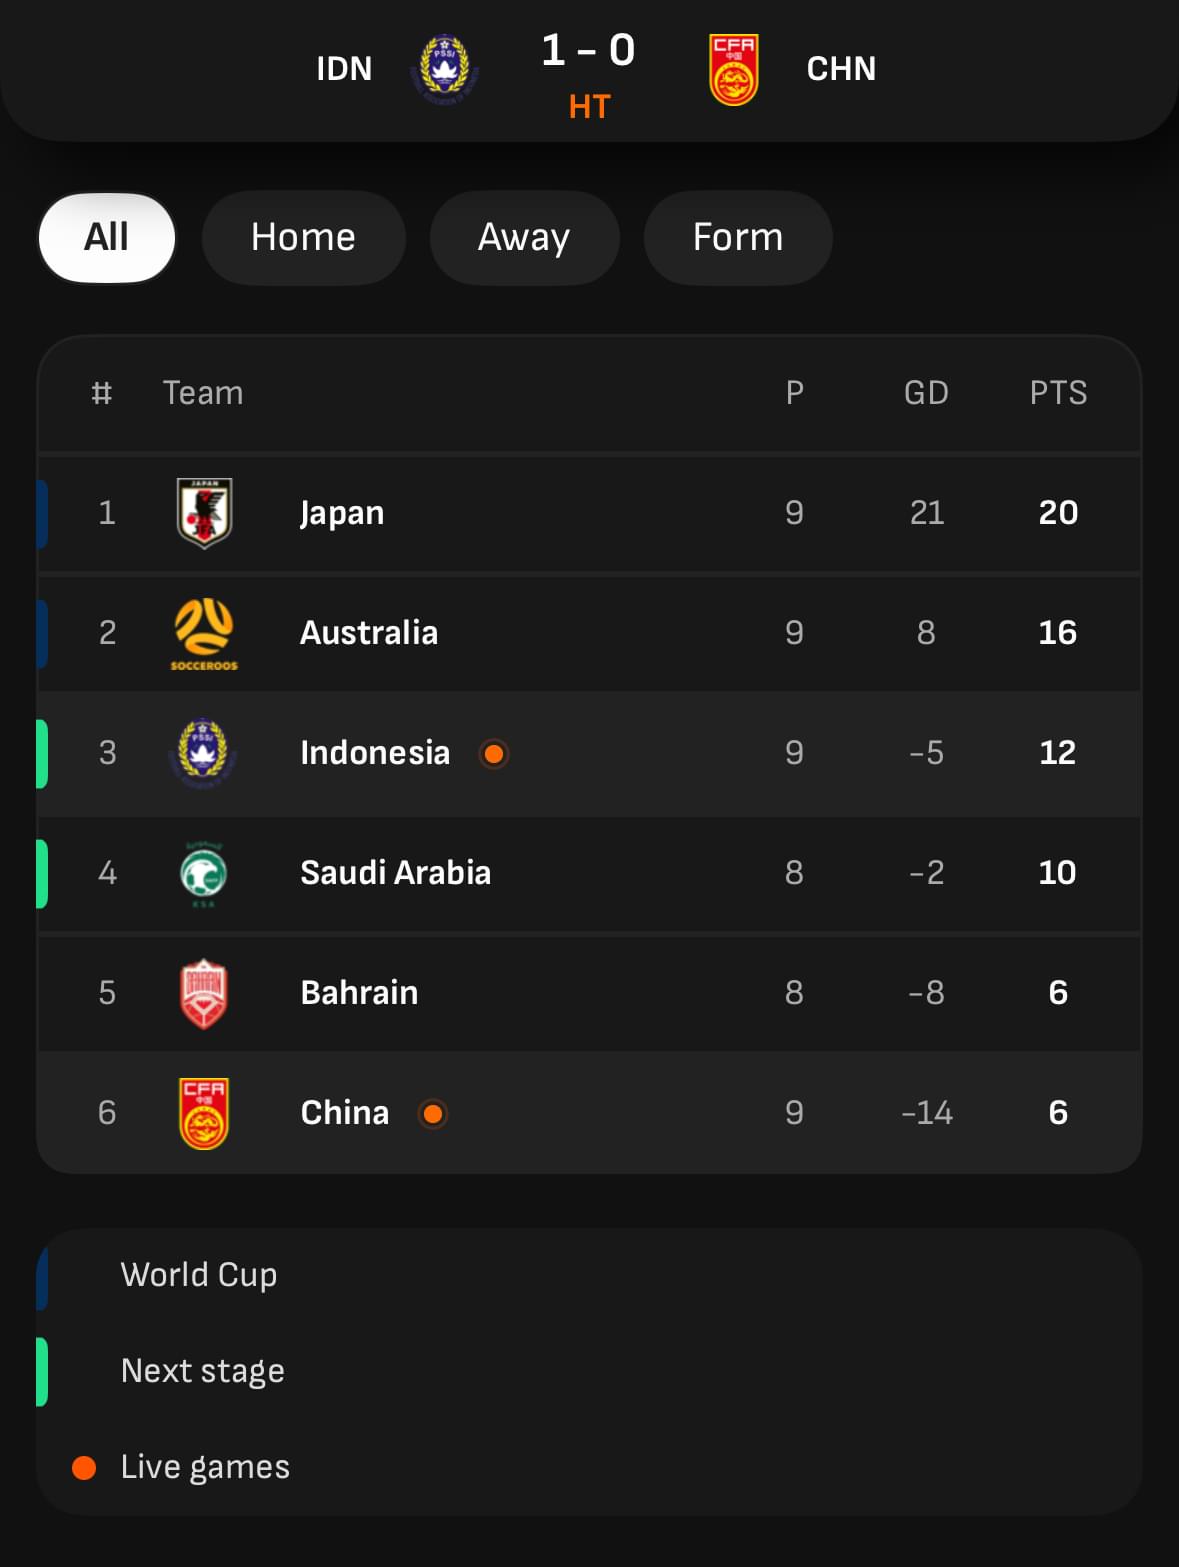Tap the GD column header
Viewport: 1179px width, 1567px height.
click(x=926, y=393)
